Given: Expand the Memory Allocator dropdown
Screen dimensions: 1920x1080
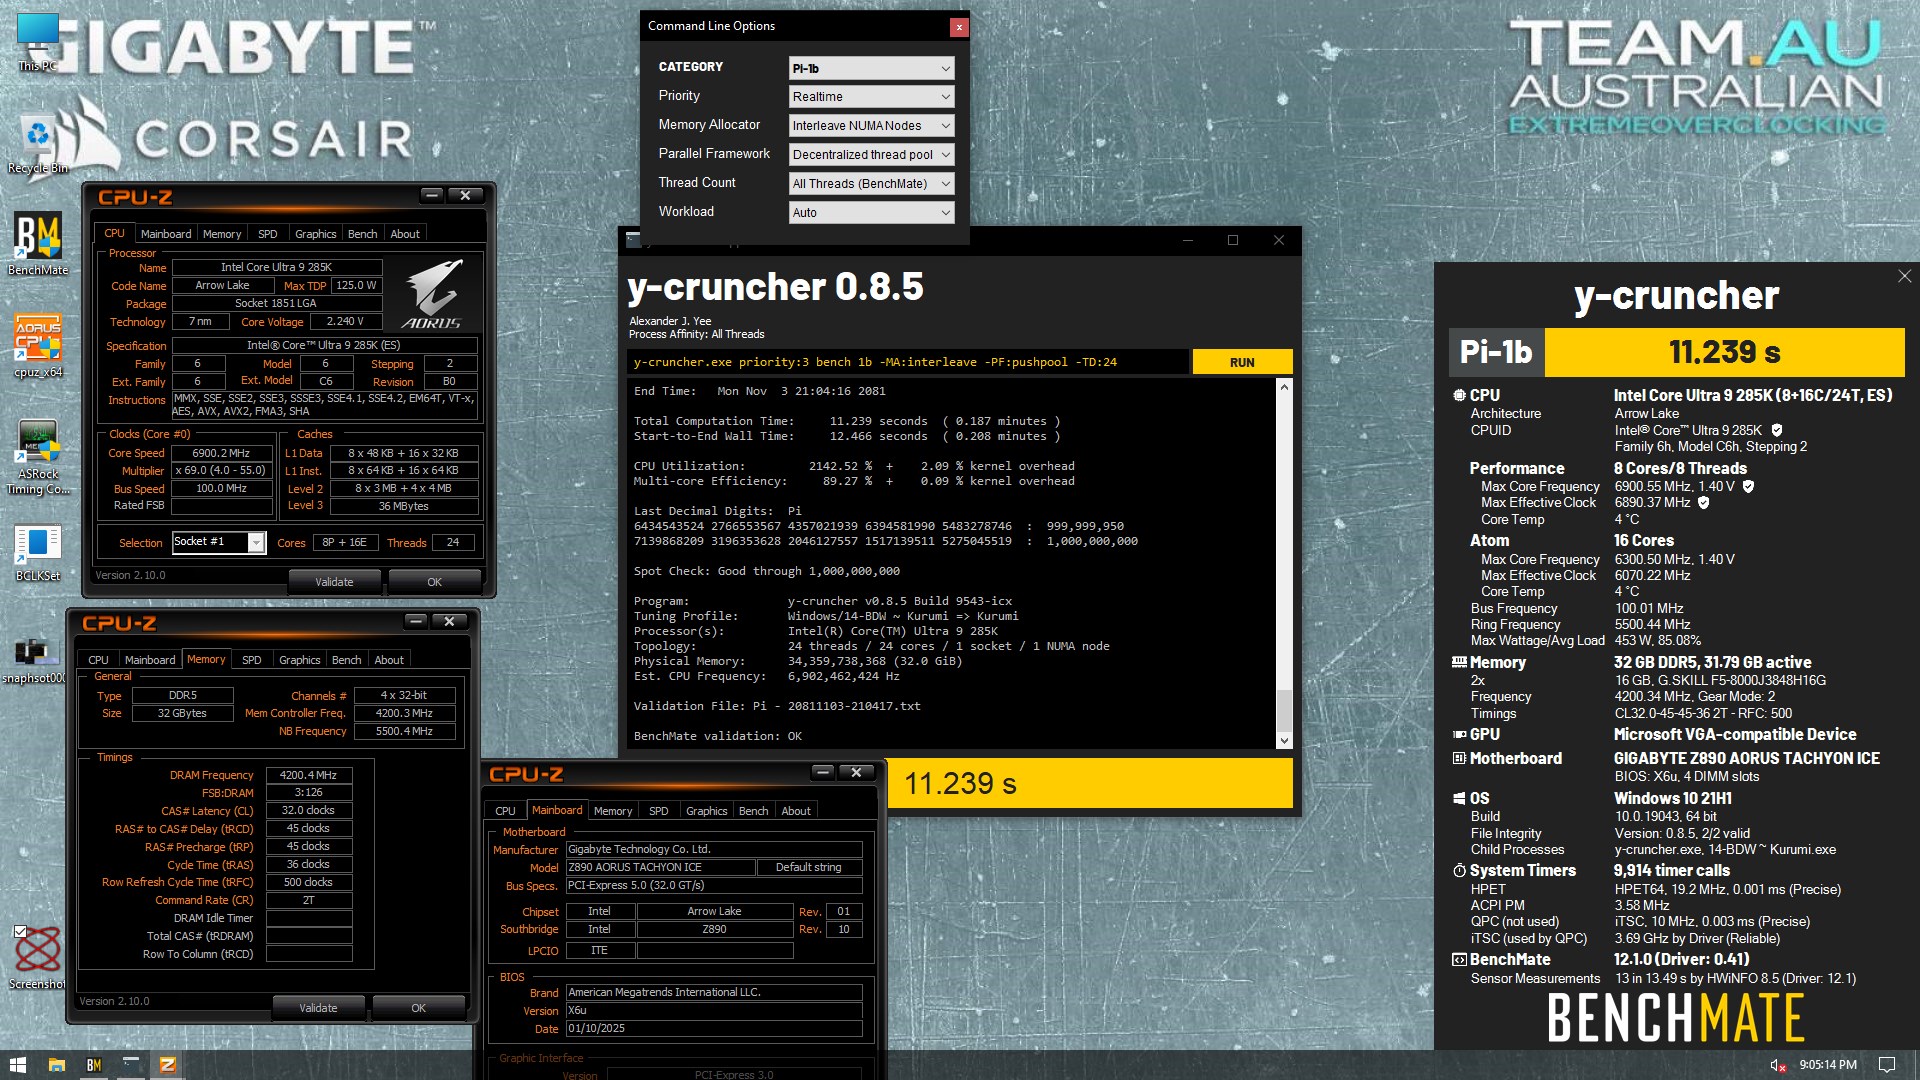Looking at the screenshot, I should [871, 126].
